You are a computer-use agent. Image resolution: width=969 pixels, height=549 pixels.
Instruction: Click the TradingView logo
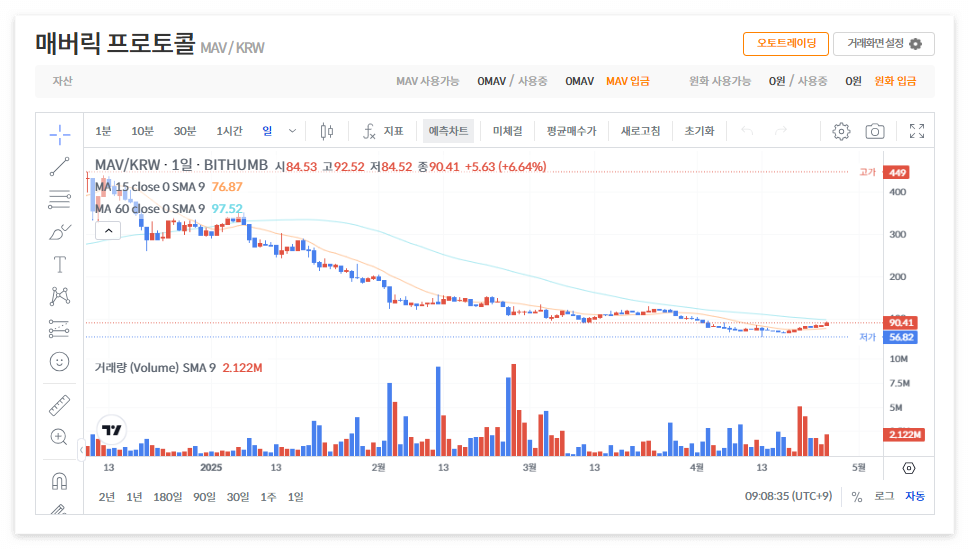pos(112,430)
